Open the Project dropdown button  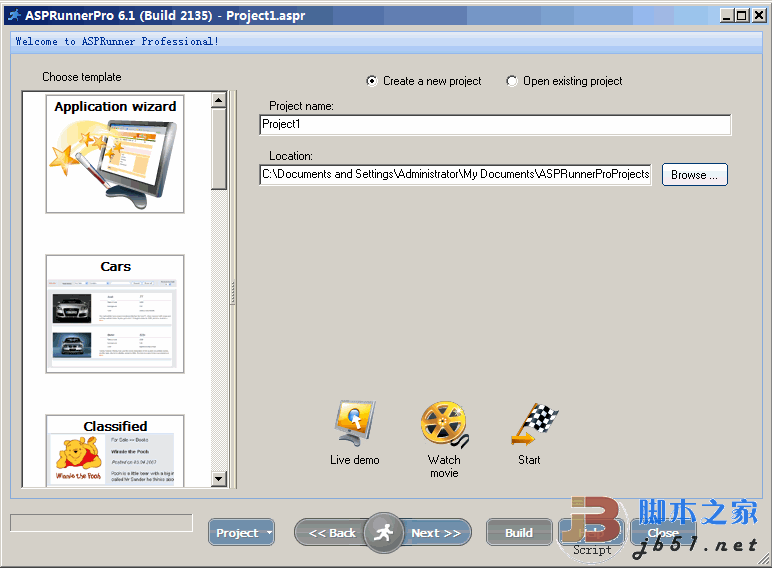coord(241,533)
